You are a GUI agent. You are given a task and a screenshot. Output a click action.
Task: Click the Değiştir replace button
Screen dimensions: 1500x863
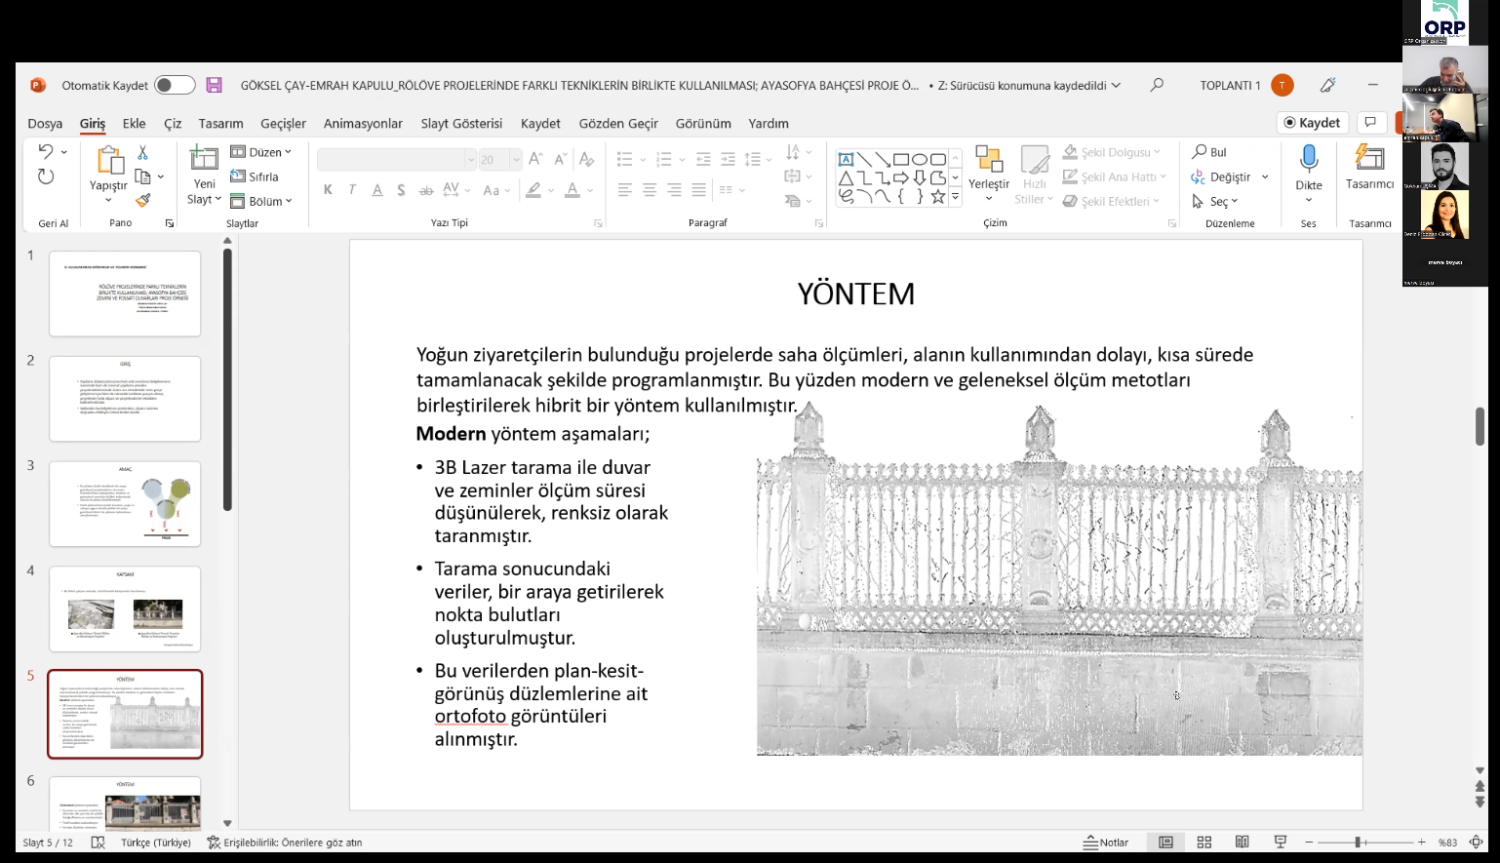pyautogui.click(x=1221, y=177)
